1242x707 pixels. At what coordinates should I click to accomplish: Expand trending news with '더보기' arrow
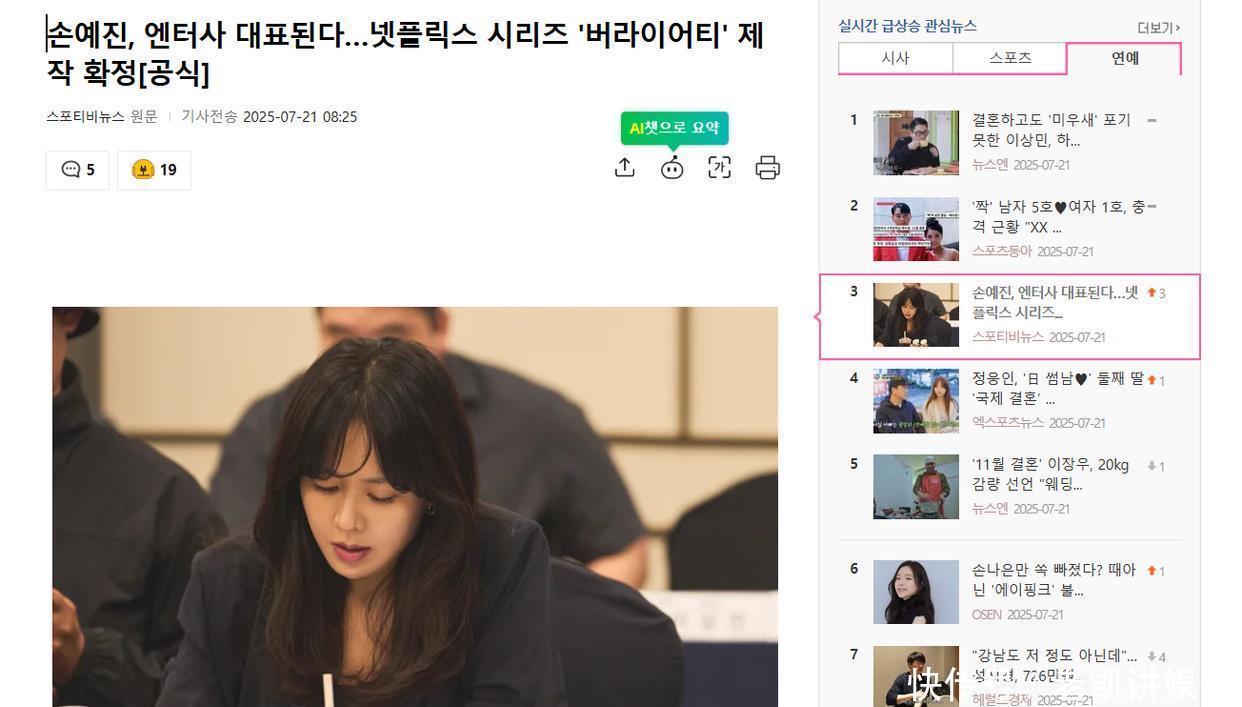1159,28
